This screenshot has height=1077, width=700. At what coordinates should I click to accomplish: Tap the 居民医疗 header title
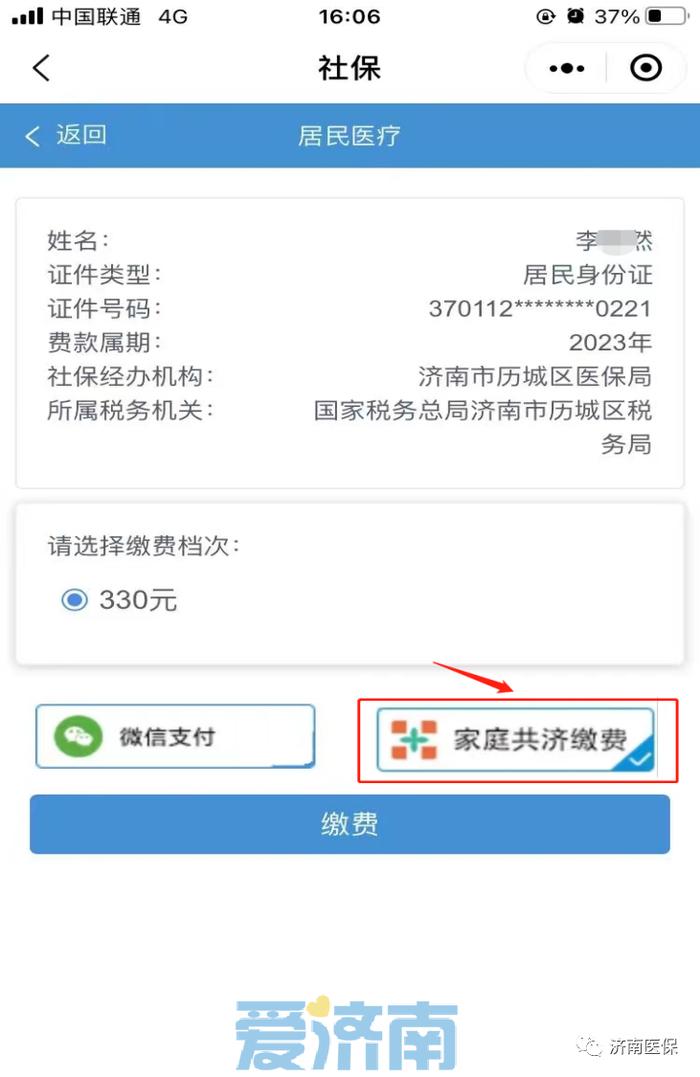click(349, 136)
